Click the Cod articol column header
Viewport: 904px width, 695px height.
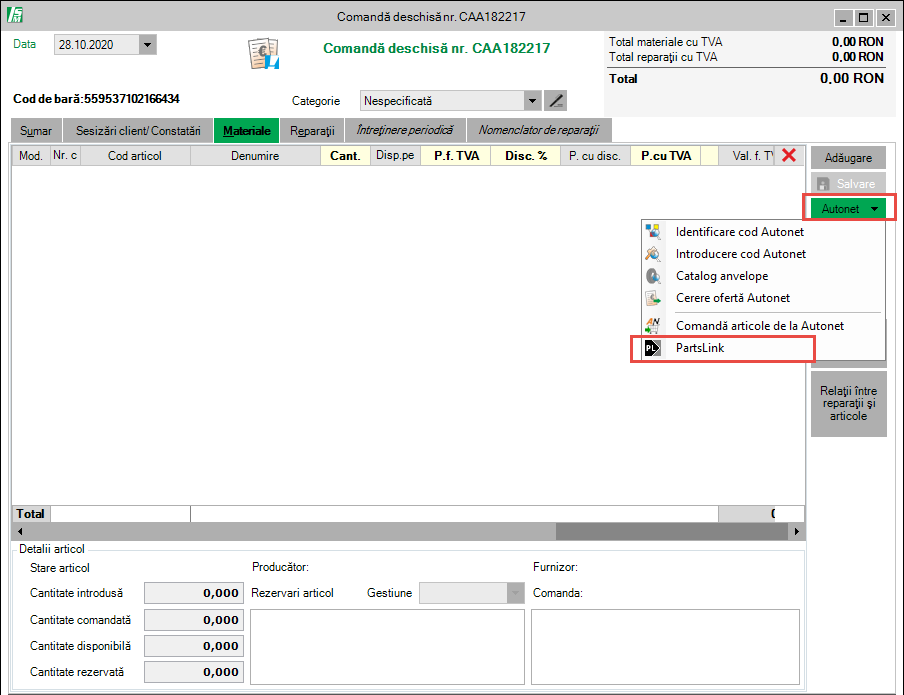click(x=135, y=156)
